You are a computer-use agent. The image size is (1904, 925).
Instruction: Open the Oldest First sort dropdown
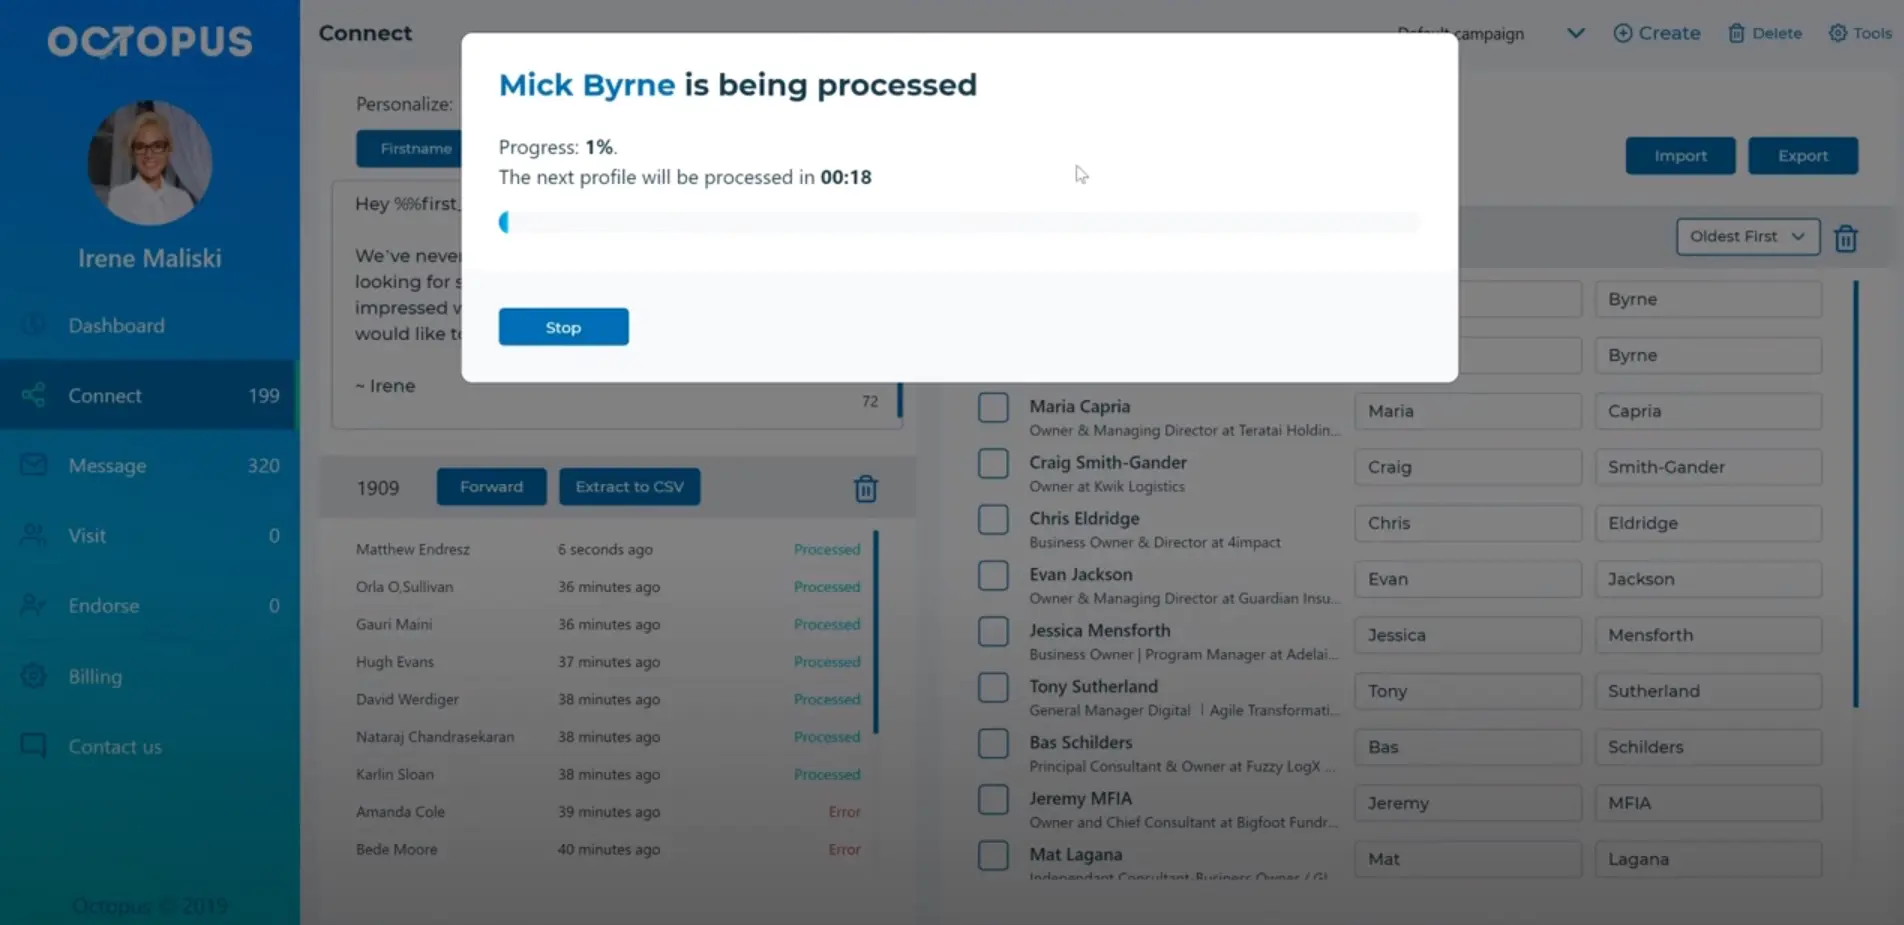click(1747, 236)
